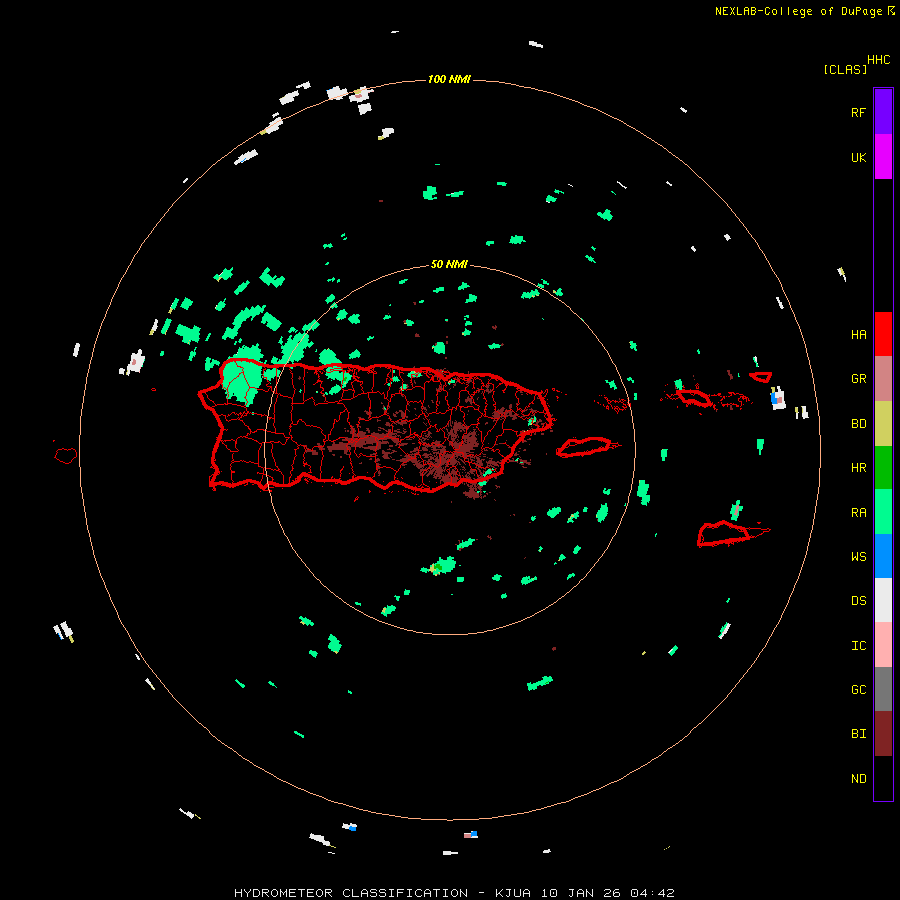Click the IC legend label
The height and width of the screenshot is (900, 900).
(x=858, y=646)
